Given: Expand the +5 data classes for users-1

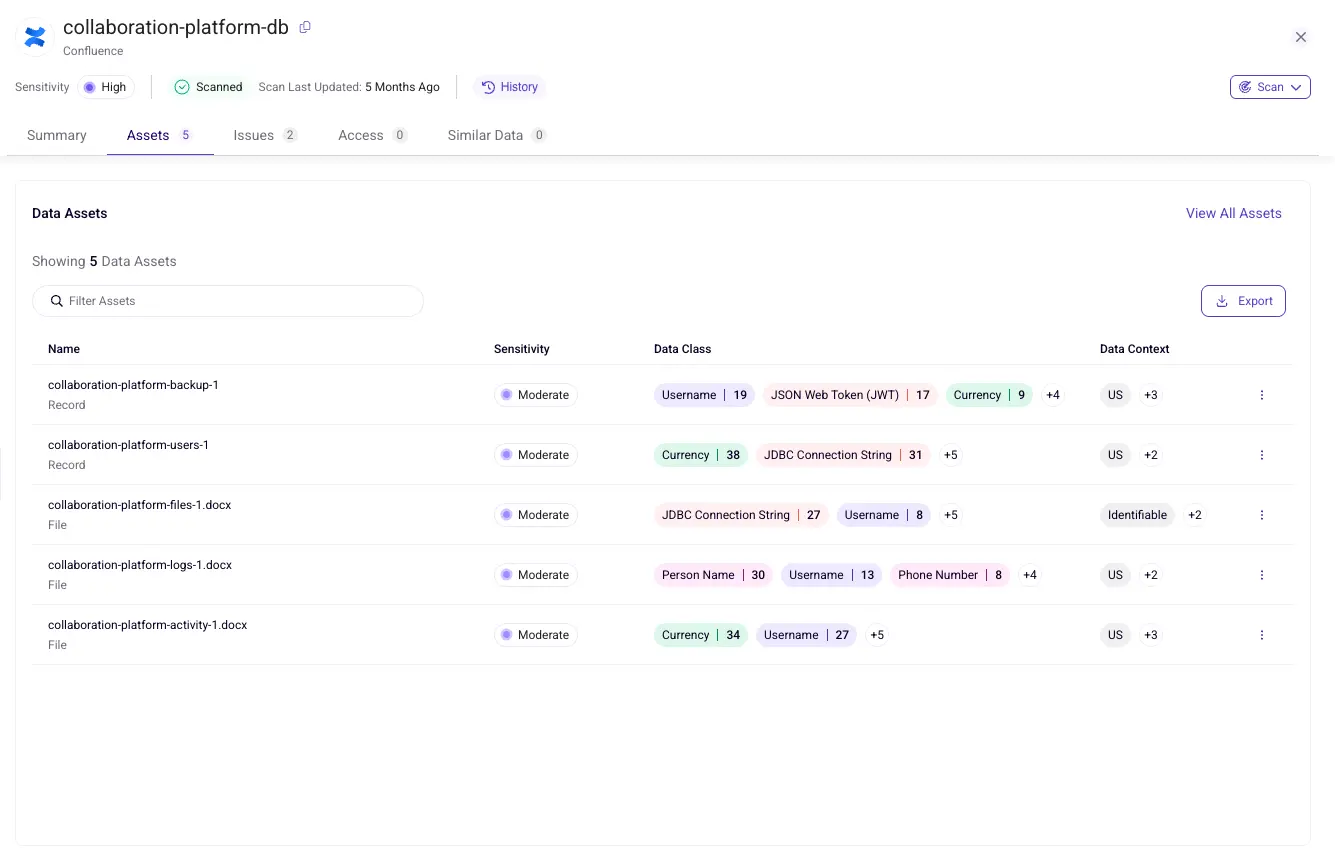Looking at the screenshot, I should pyautogui.click(x=949, y=455).
